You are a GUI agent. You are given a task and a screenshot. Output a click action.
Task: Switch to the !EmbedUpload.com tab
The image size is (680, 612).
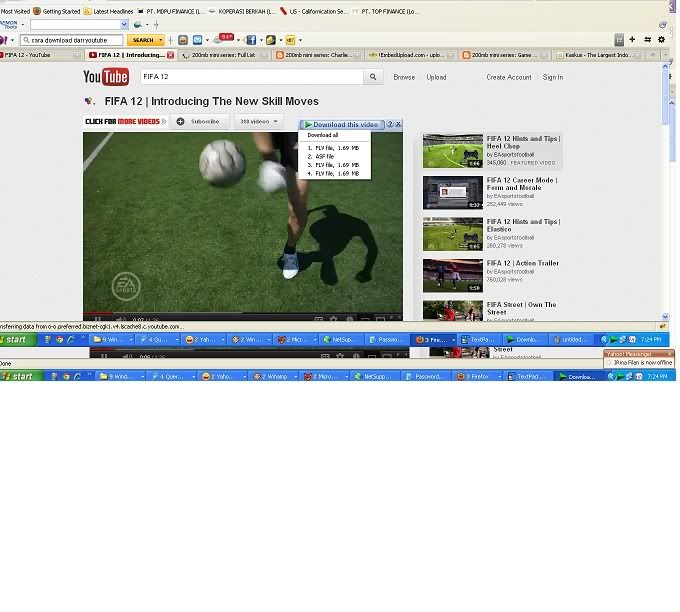[x=411, y=55]
